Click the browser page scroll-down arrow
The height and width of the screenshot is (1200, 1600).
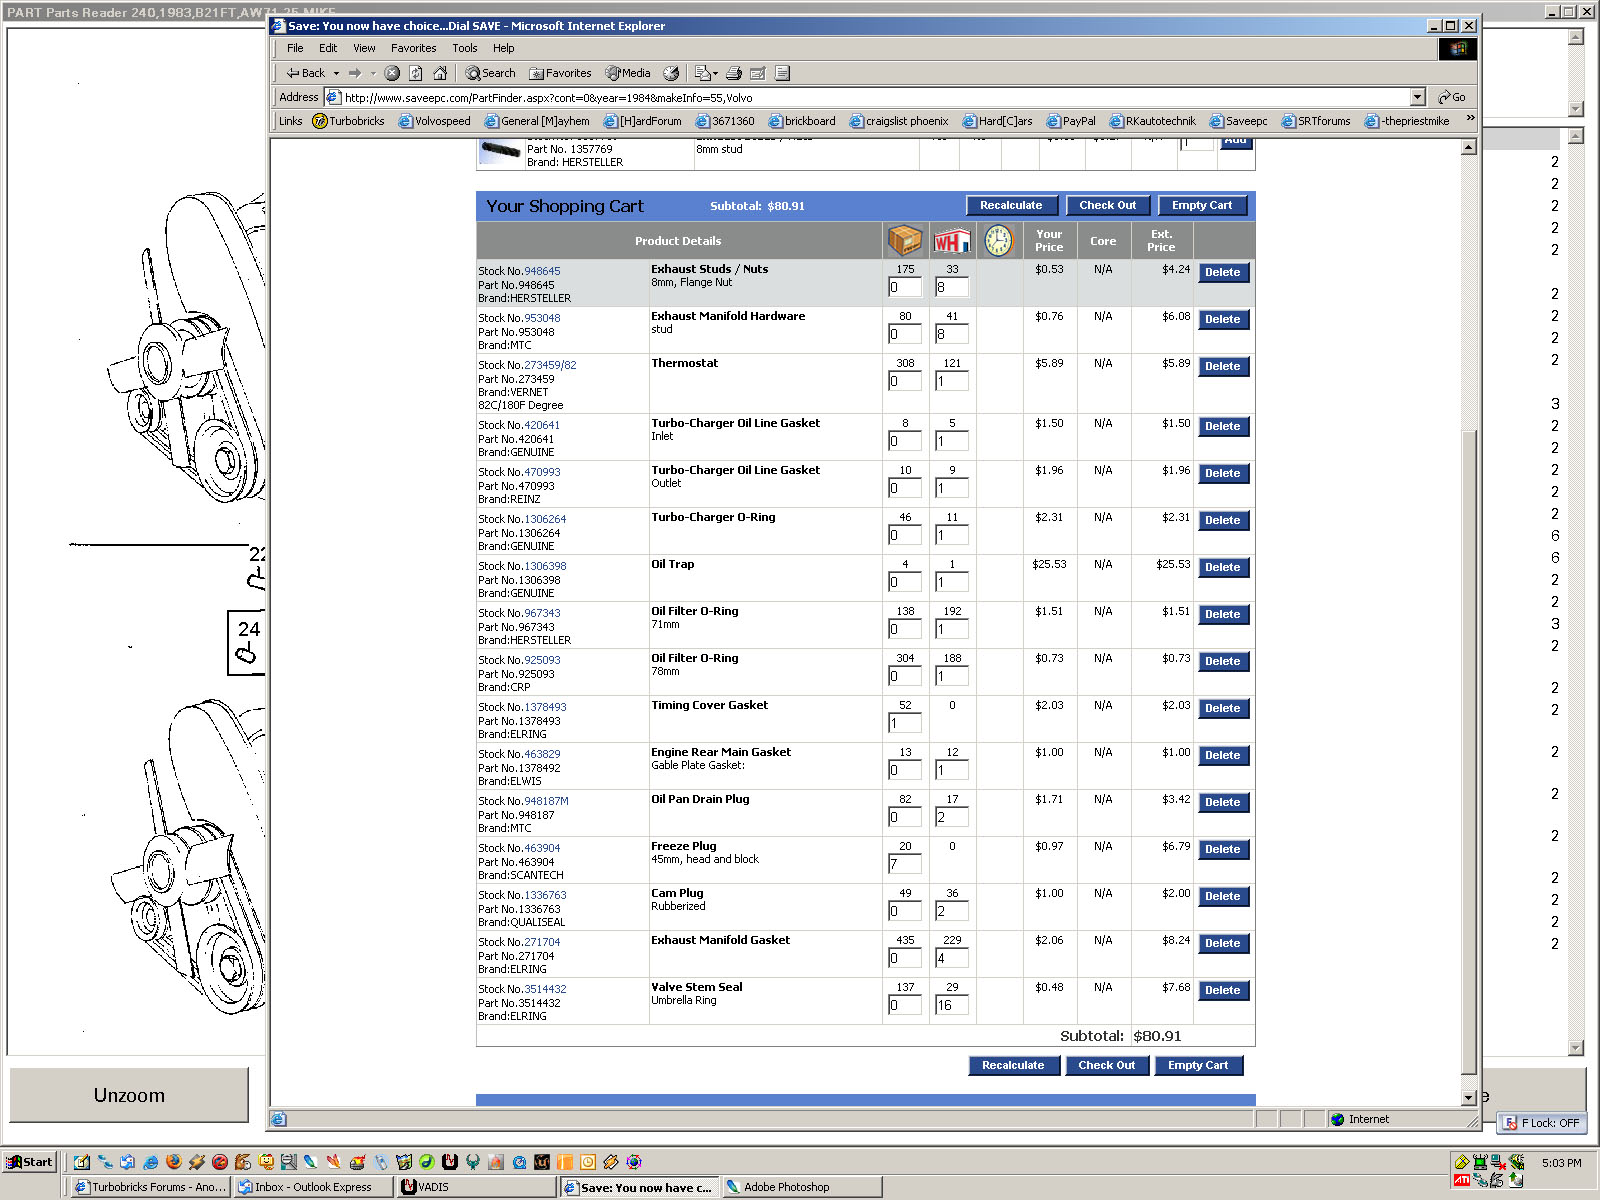coord(1469,1097)
